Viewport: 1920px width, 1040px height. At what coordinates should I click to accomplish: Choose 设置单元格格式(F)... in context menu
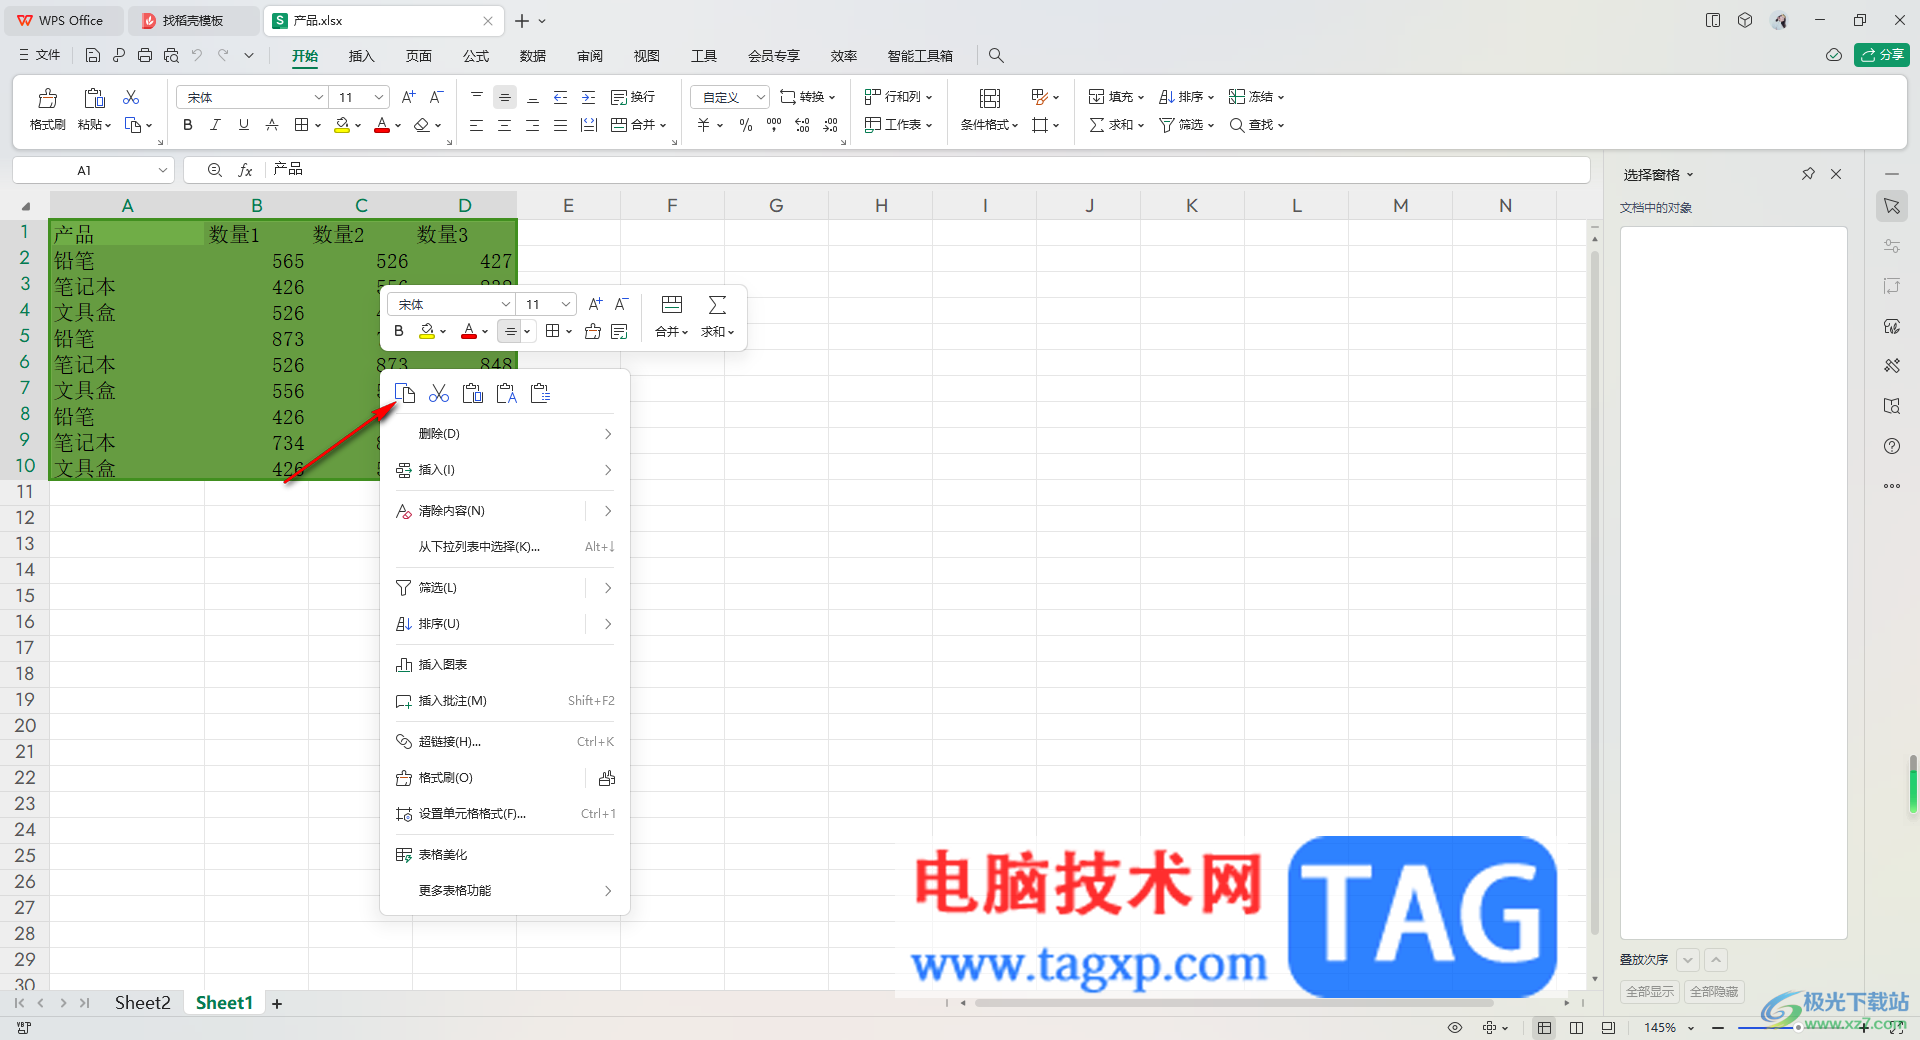pyautogui.click(x=505, y=814)
